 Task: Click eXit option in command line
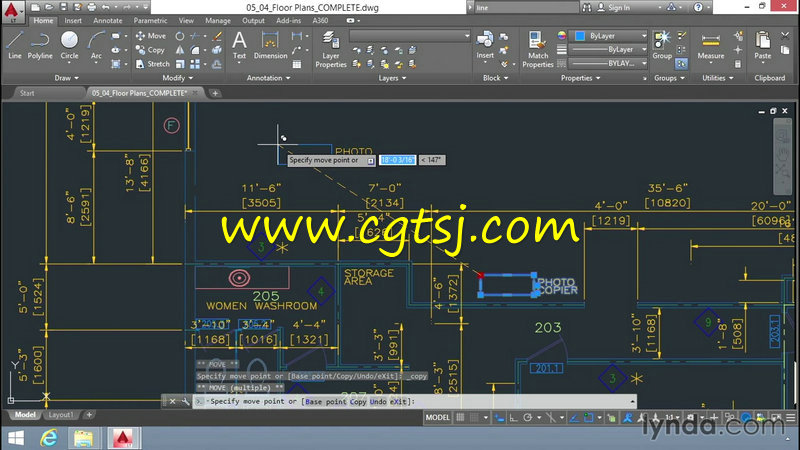(398, 402)
